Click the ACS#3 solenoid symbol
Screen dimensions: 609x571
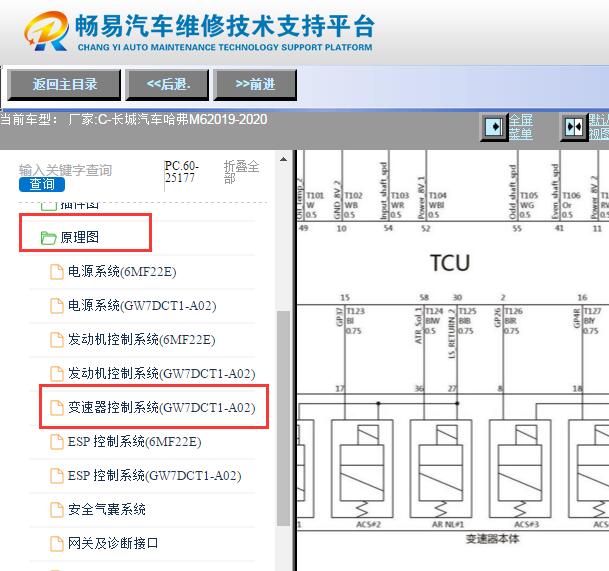520,469
